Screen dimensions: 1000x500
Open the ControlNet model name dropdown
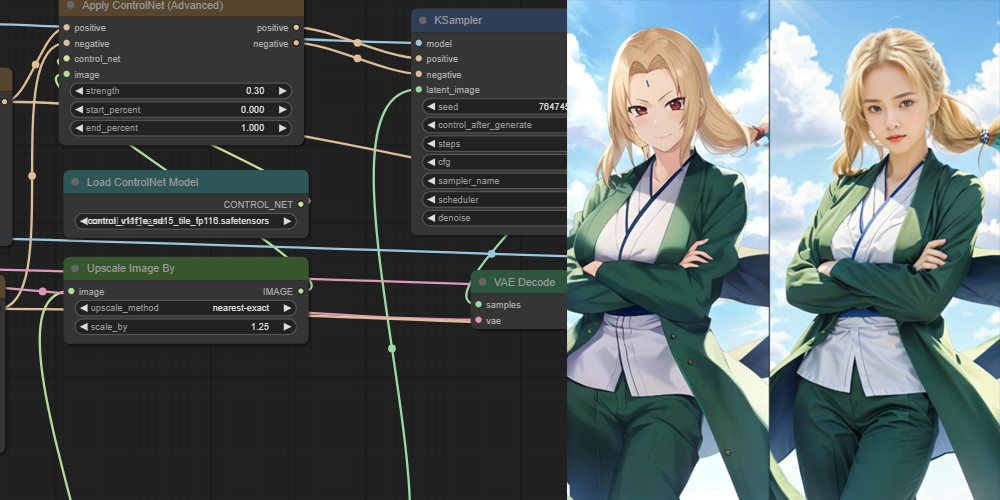[x=185, y=221]
